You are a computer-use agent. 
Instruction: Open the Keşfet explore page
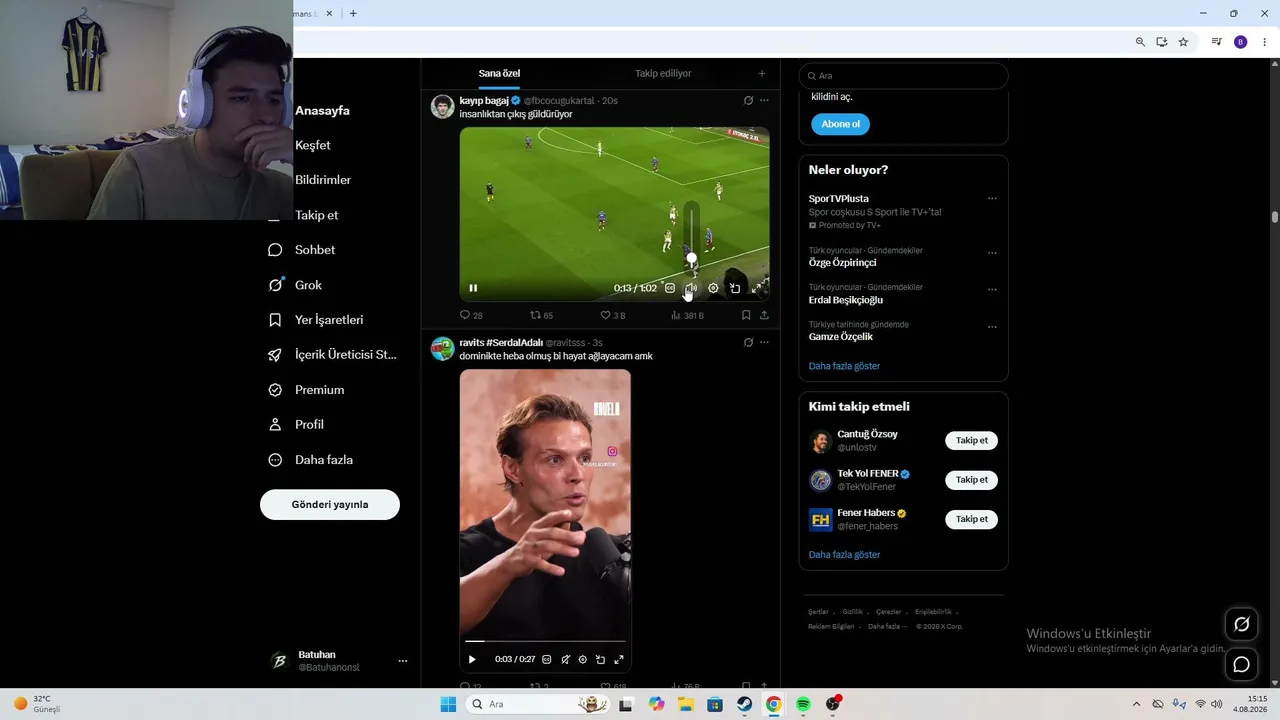tap(312, 145)
